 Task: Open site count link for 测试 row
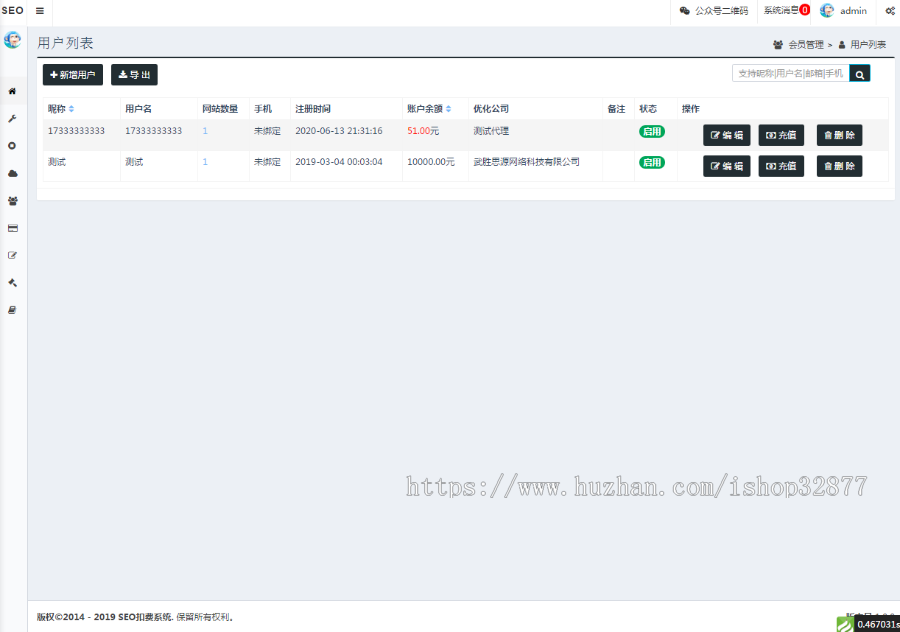click(x=205, y=162)
